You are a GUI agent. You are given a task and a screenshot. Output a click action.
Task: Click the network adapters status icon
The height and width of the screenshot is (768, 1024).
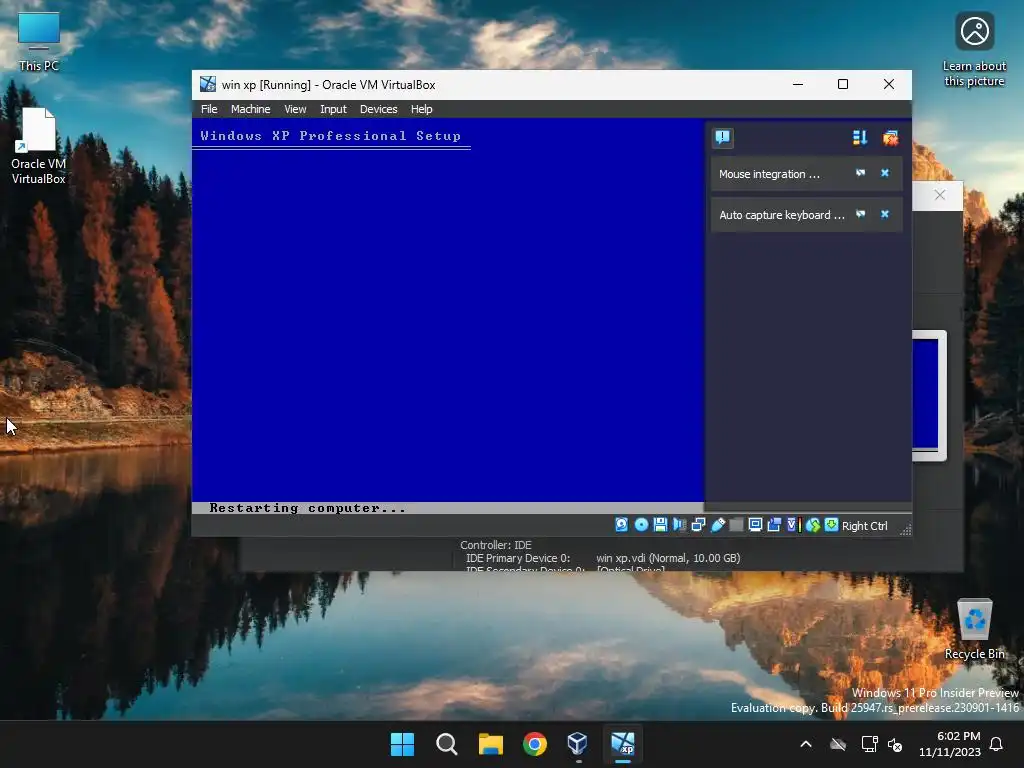click(698, 525)
